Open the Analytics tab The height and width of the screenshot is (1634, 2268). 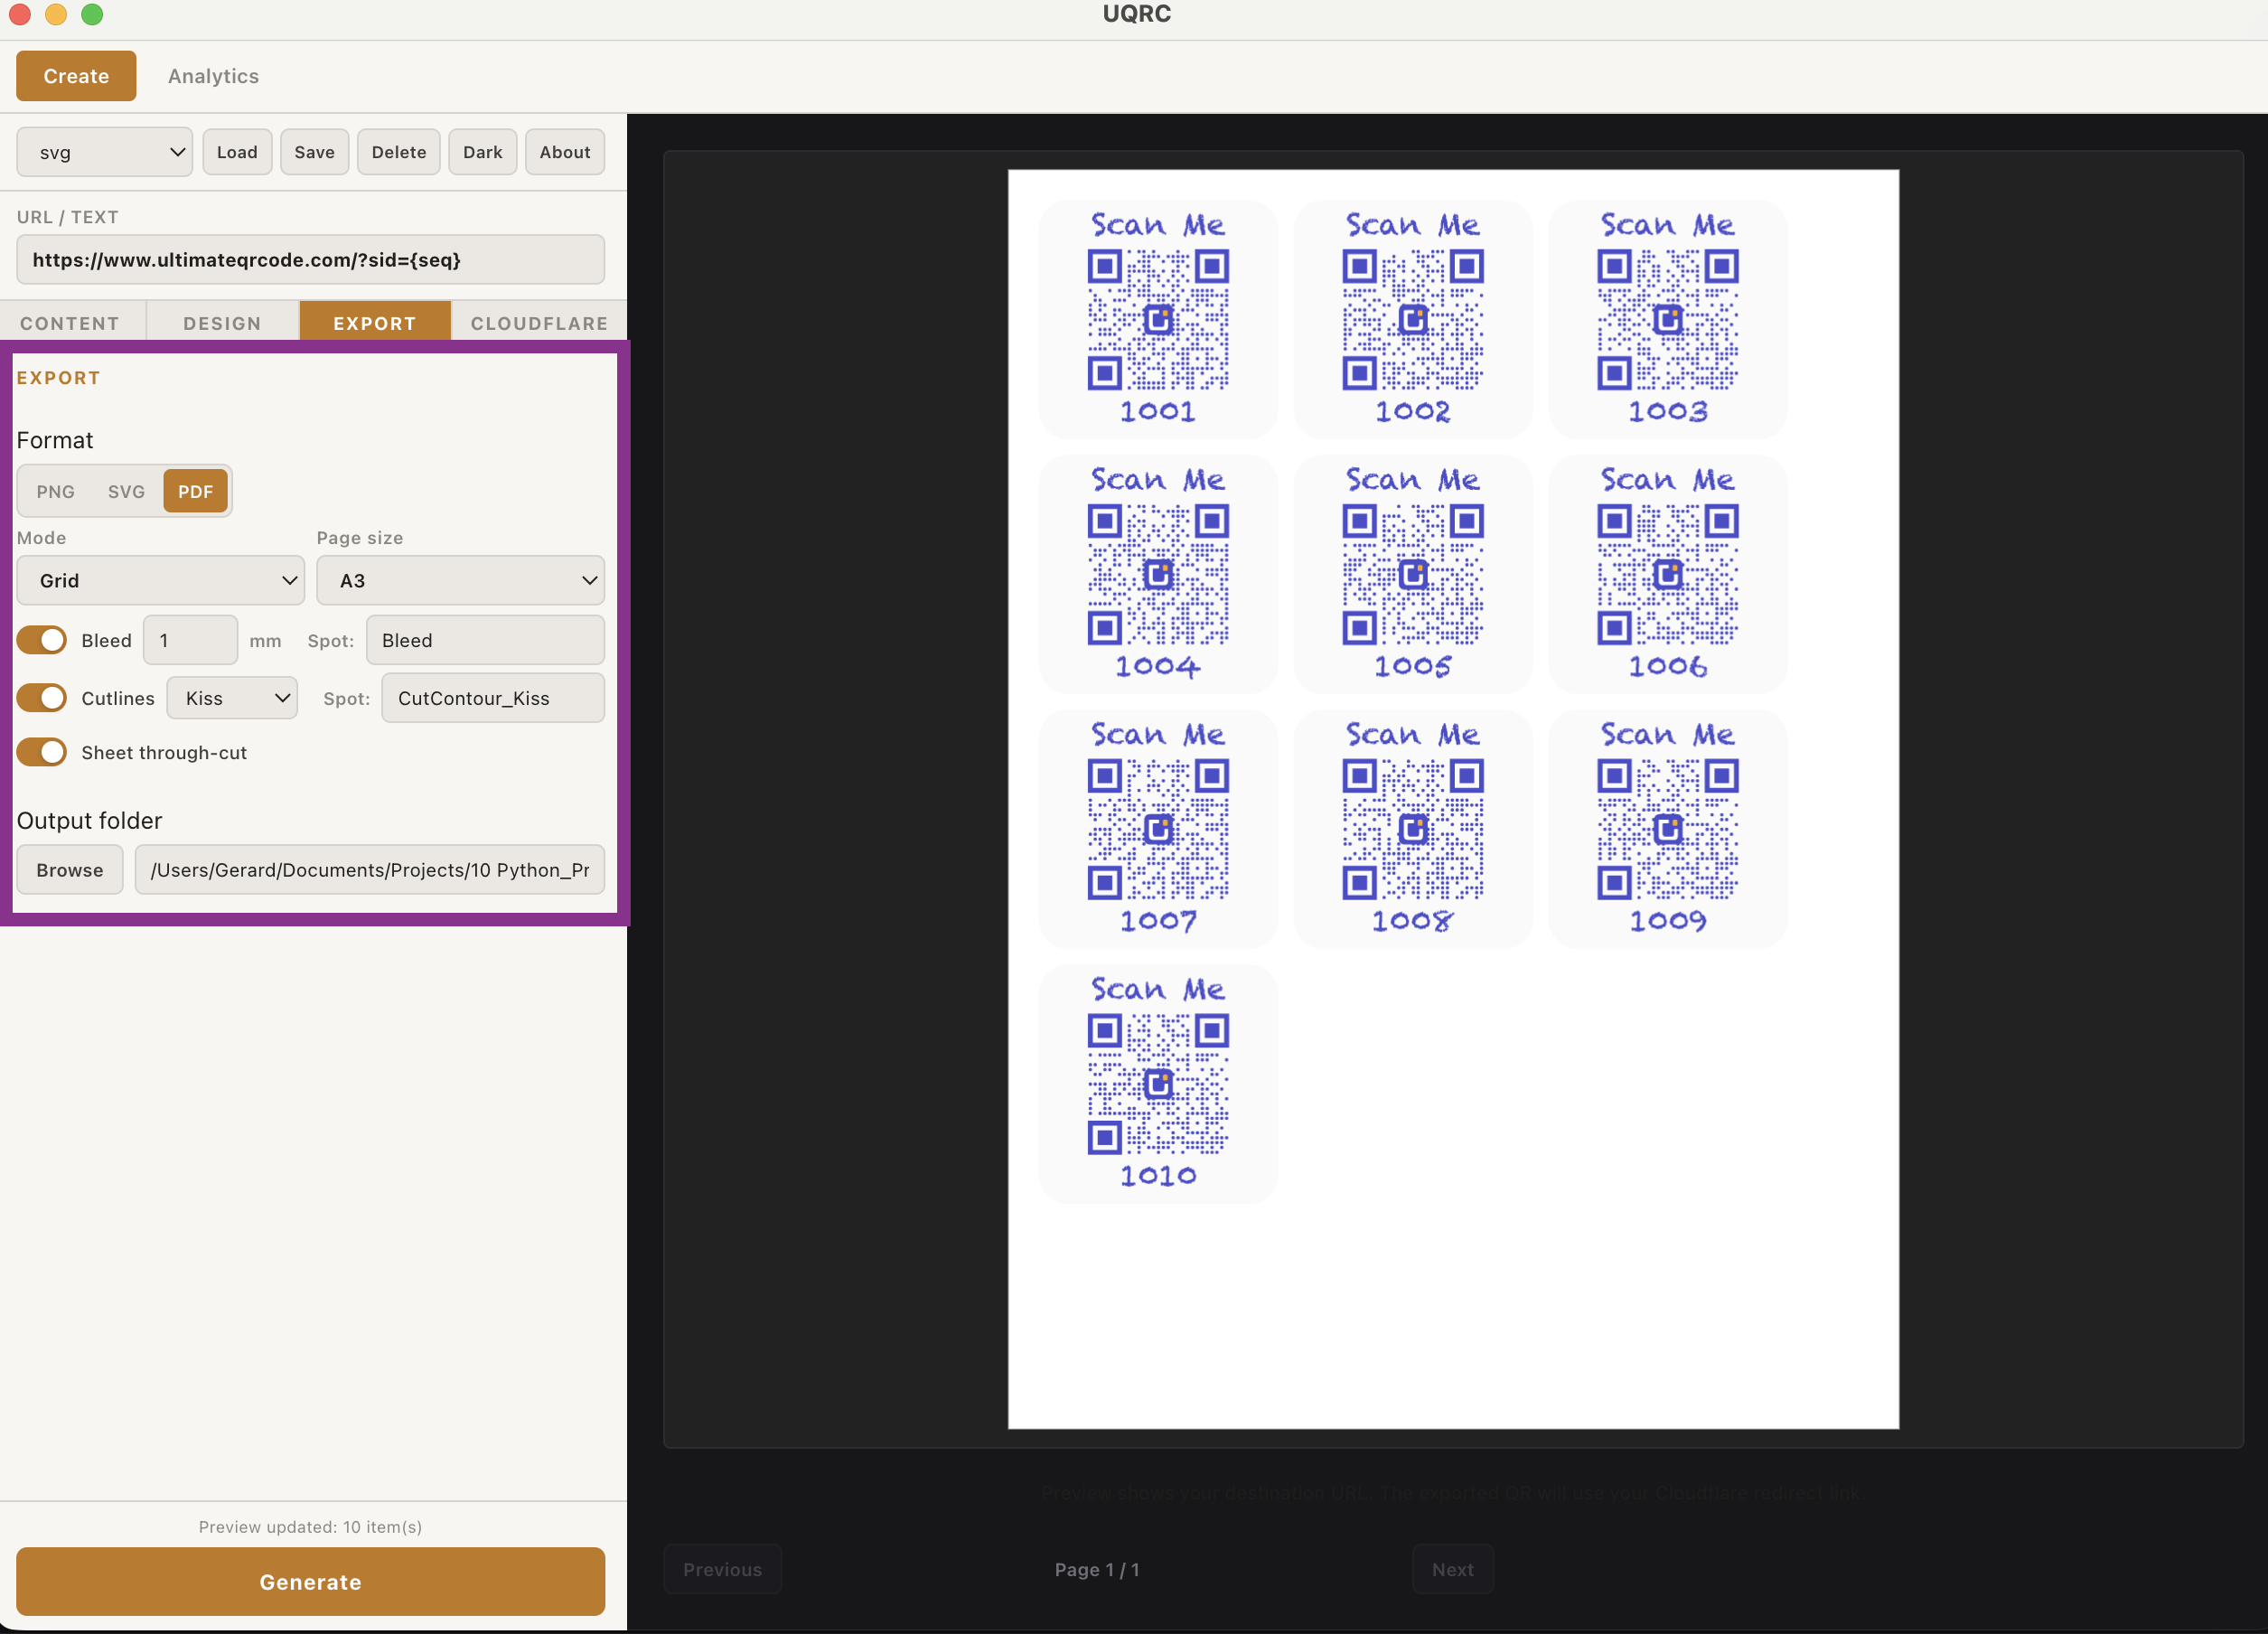pyautogui.click(x=213, y=76)
